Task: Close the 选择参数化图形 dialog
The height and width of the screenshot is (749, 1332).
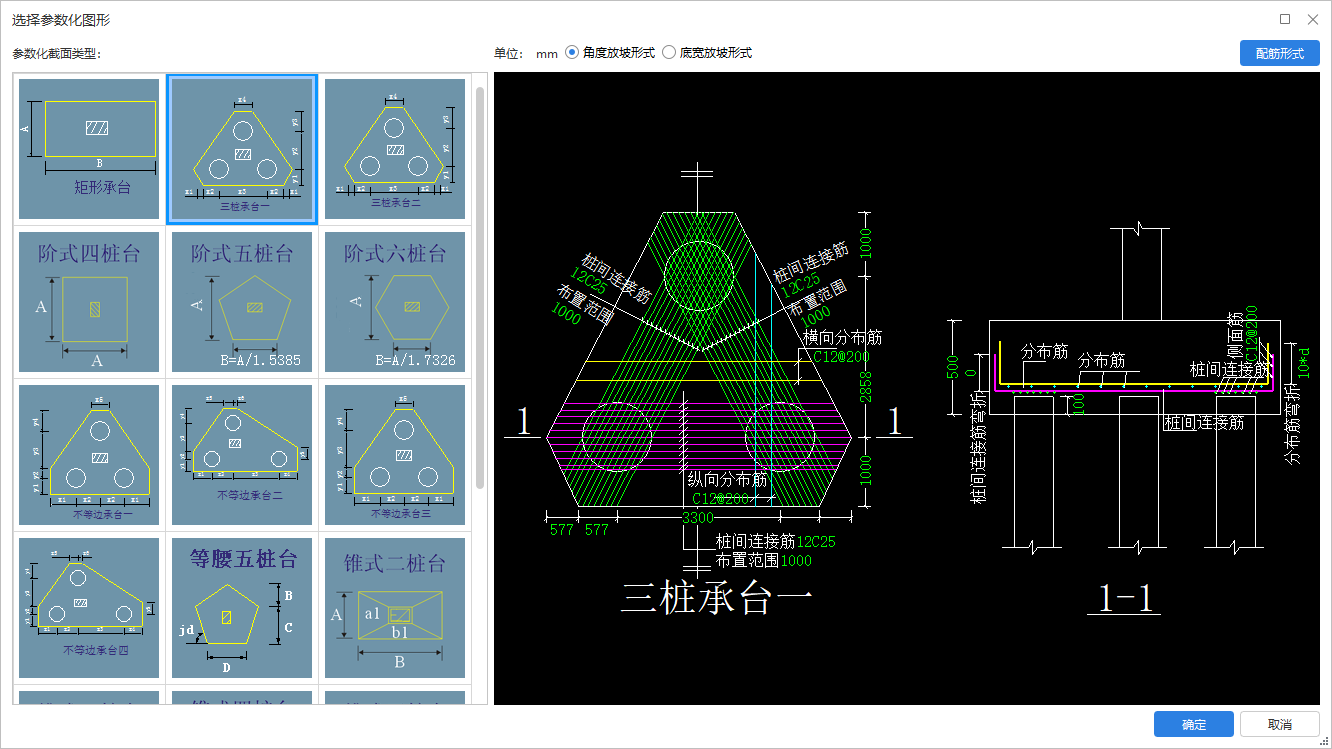Action: [1313, 19]
